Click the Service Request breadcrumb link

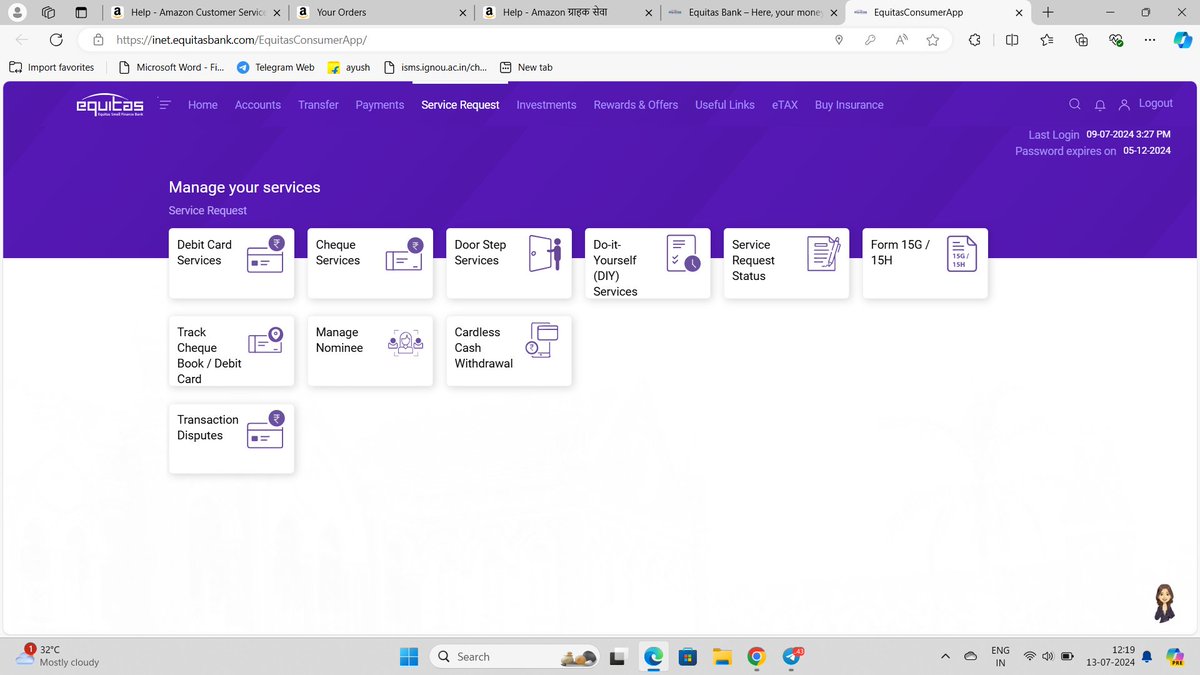click(x=208, y=211)
